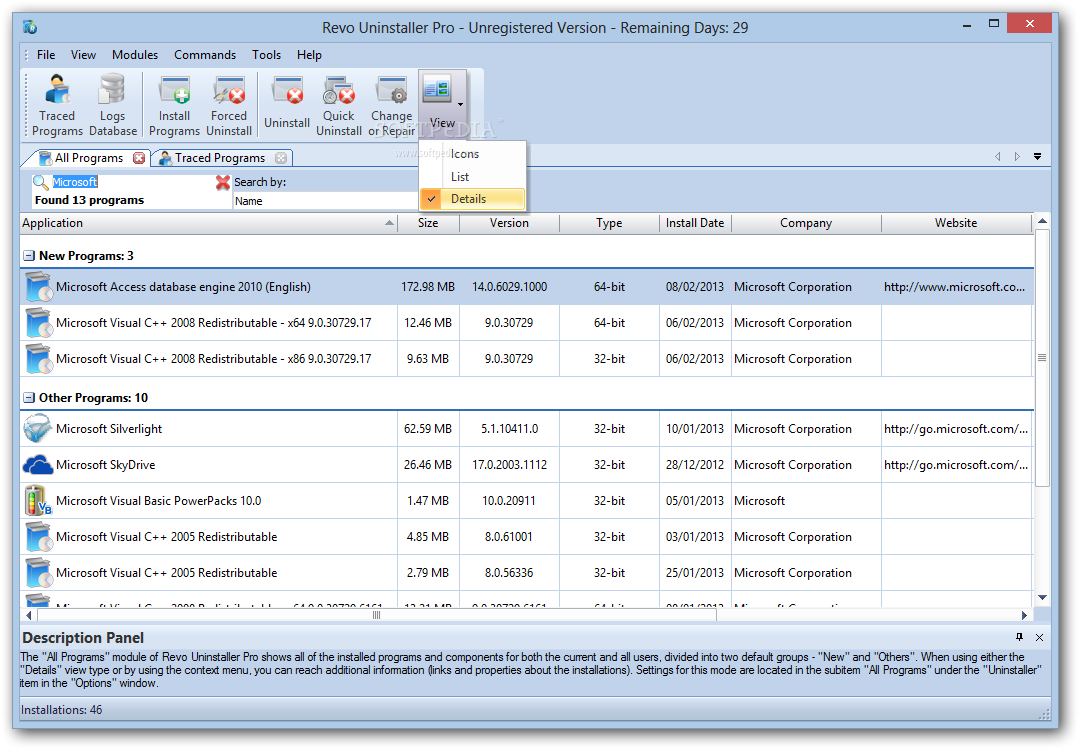Viewport: 1079px width, 749px height.
Task: Collapse the New Programs: 3 group
Action: 29,255
